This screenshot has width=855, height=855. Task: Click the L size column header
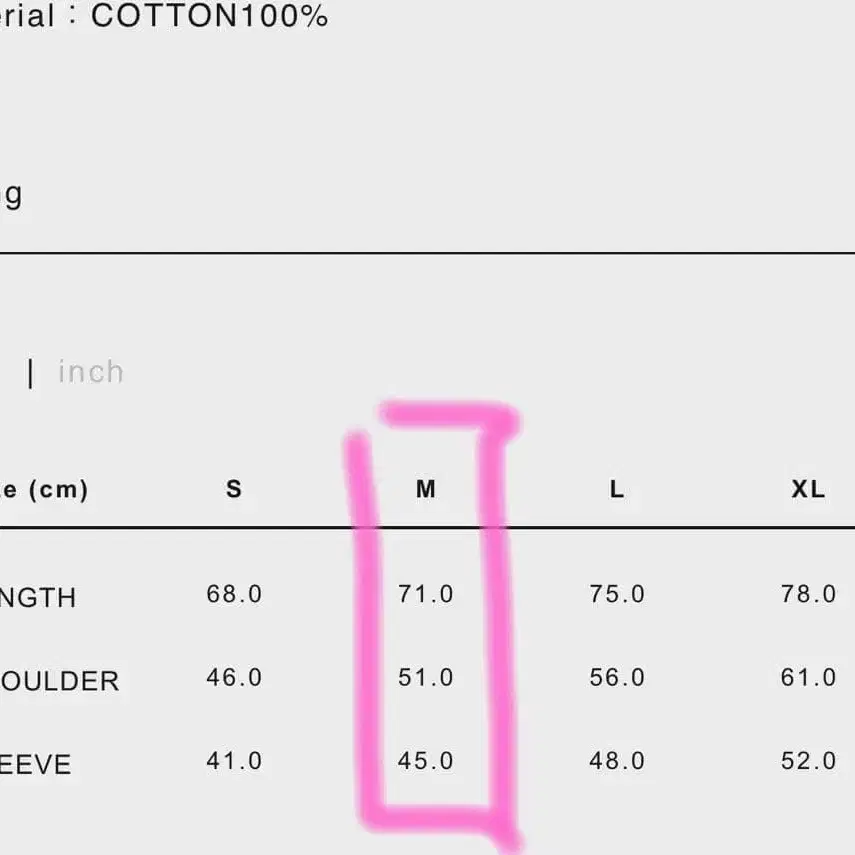pyautogui.click(x=617, y=489)
